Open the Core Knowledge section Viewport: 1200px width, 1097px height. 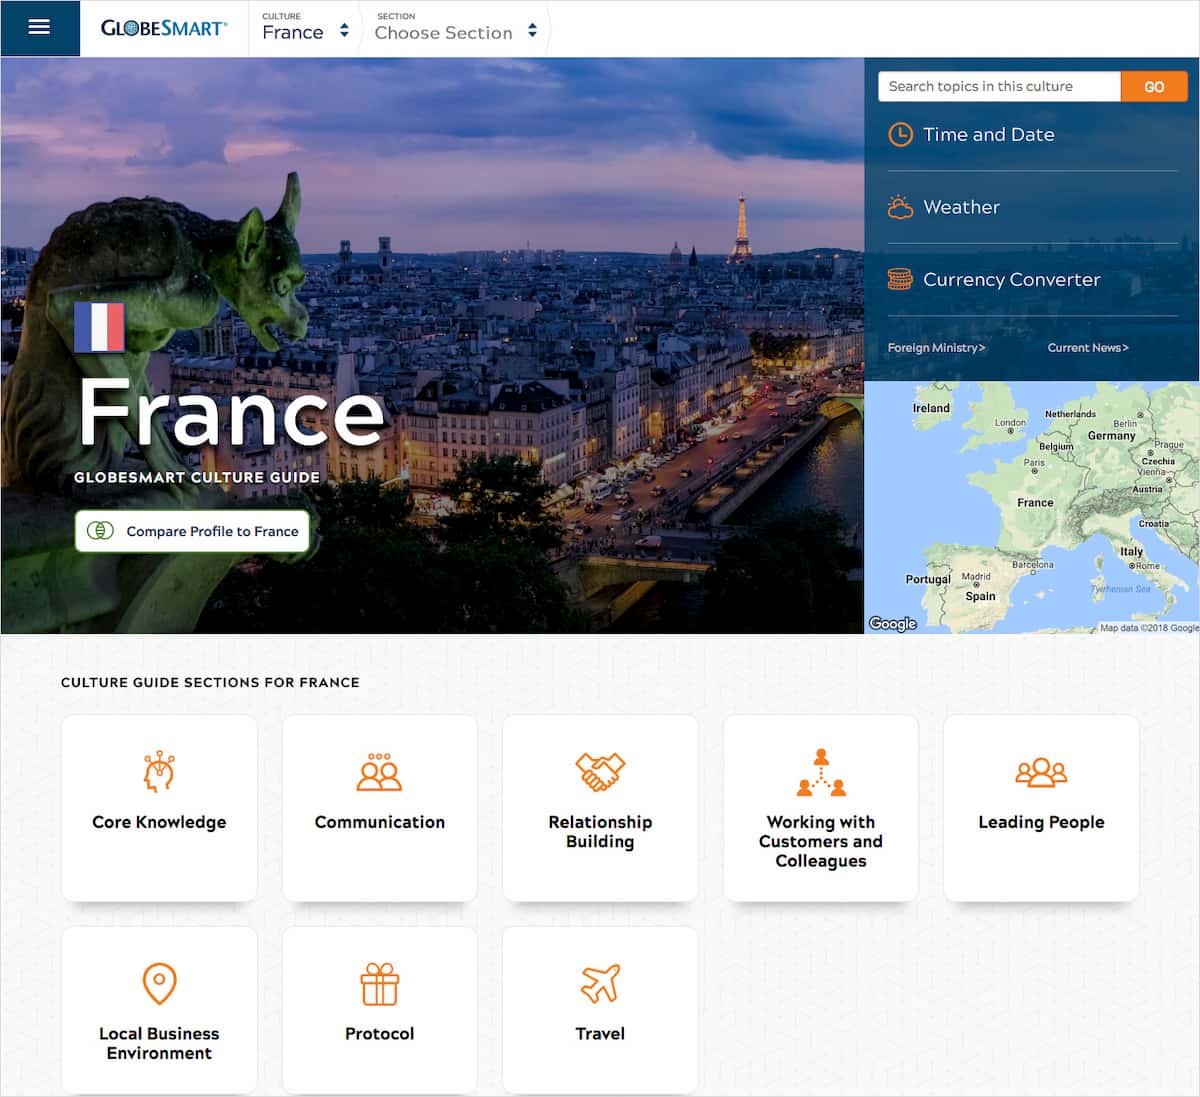[x=159, y=808]
